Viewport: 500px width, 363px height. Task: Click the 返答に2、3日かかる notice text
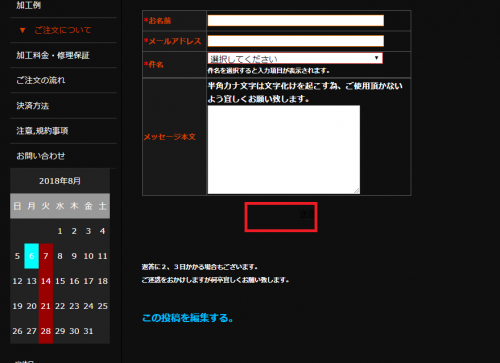(199, 267)
